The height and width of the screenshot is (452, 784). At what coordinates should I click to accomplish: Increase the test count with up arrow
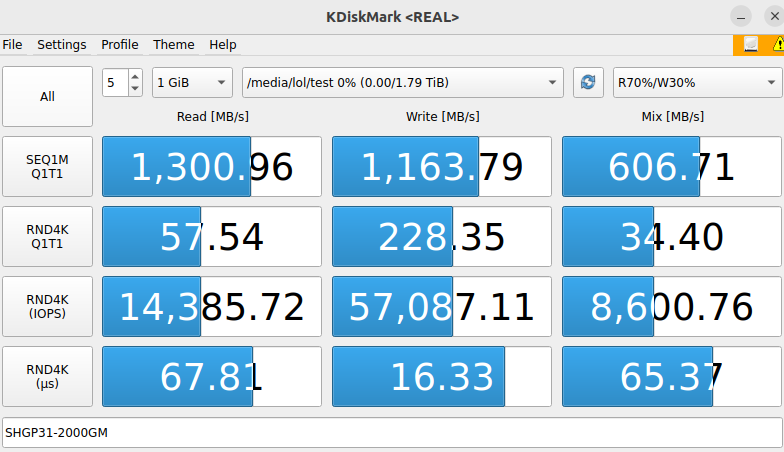pos(136,77)
